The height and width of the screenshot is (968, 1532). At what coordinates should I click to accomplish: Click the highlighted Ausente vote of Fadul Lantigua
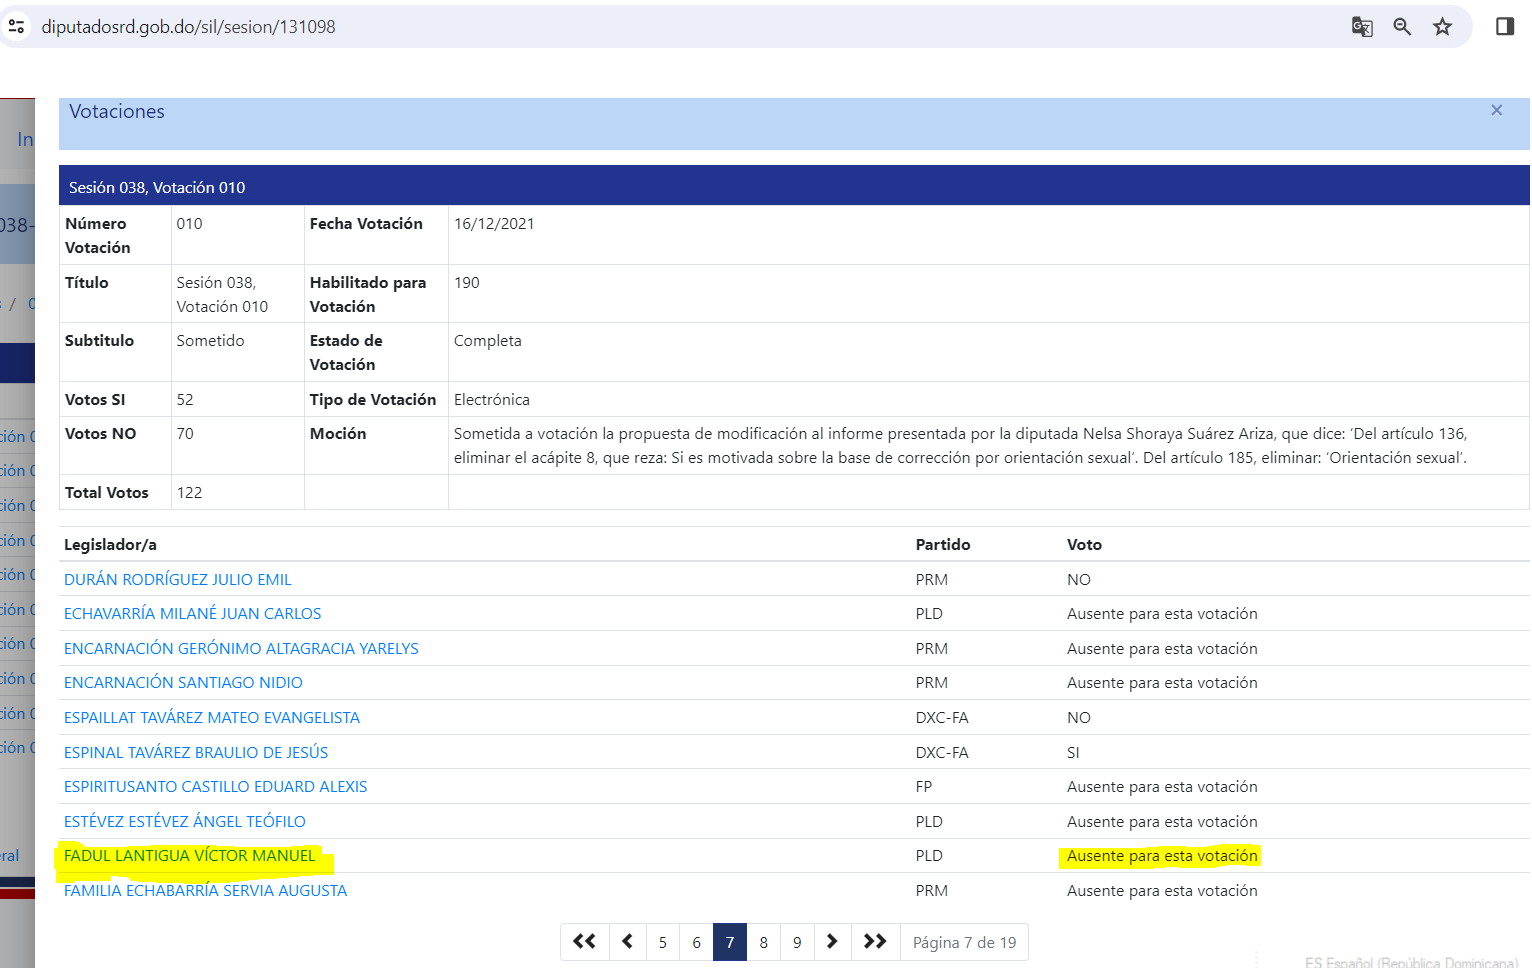(x=1162, y=856)
